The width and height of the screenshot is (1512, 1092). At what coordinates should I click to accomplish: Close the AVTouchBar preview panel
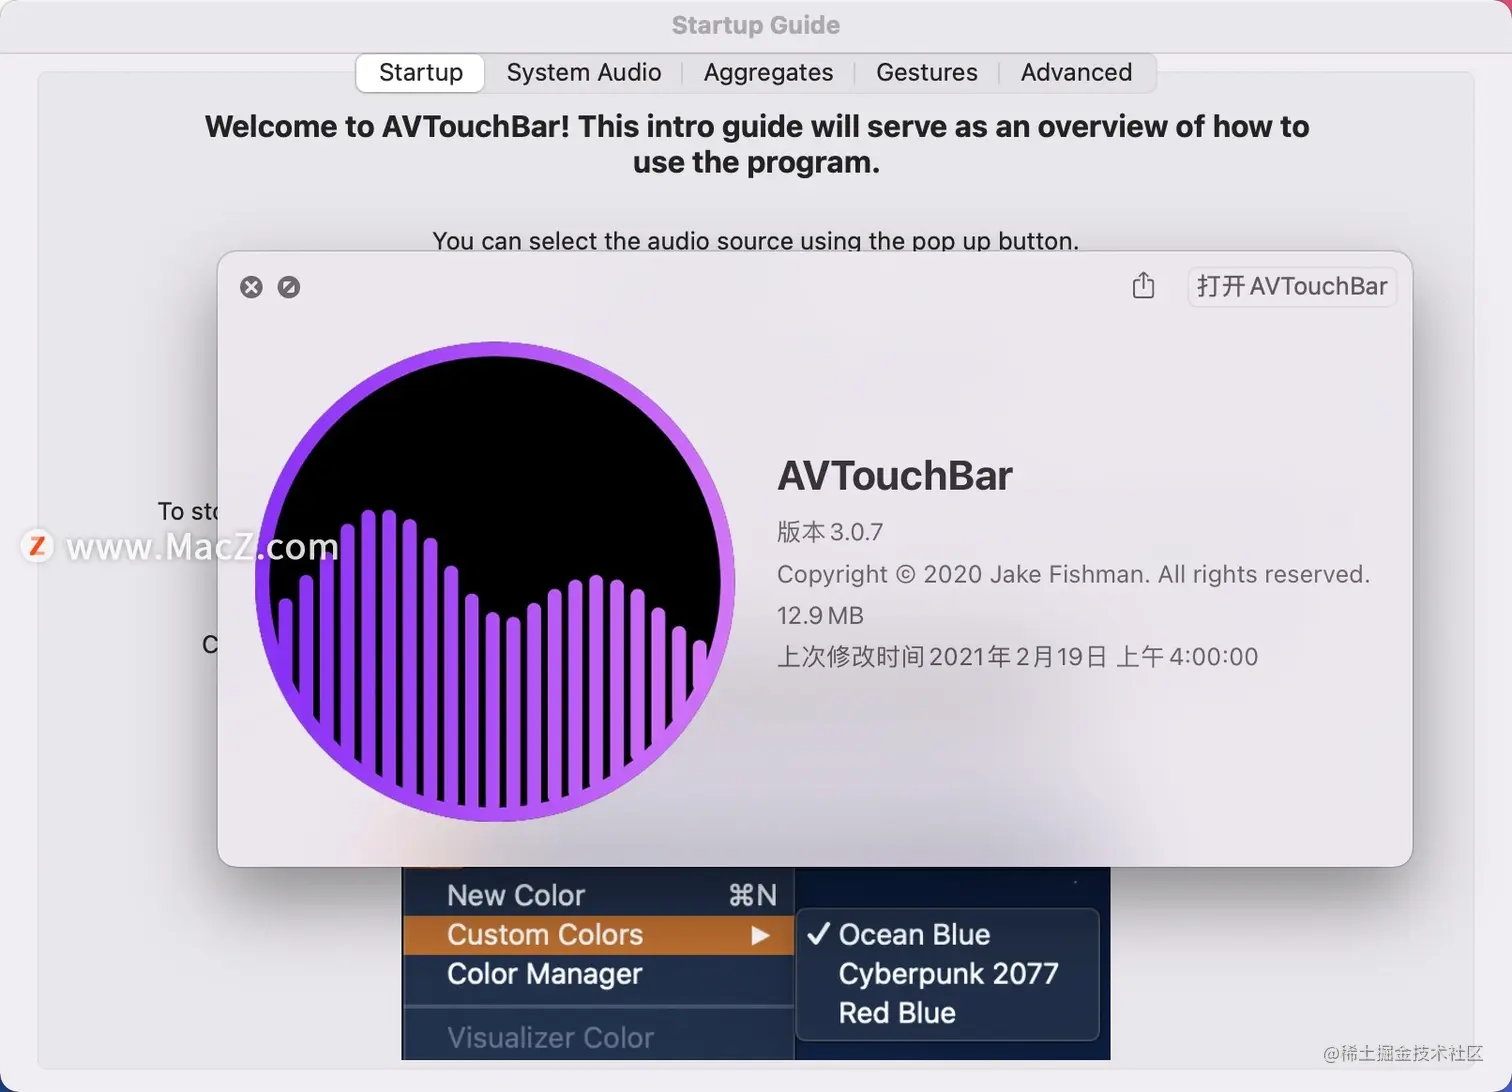coord(251,287)
